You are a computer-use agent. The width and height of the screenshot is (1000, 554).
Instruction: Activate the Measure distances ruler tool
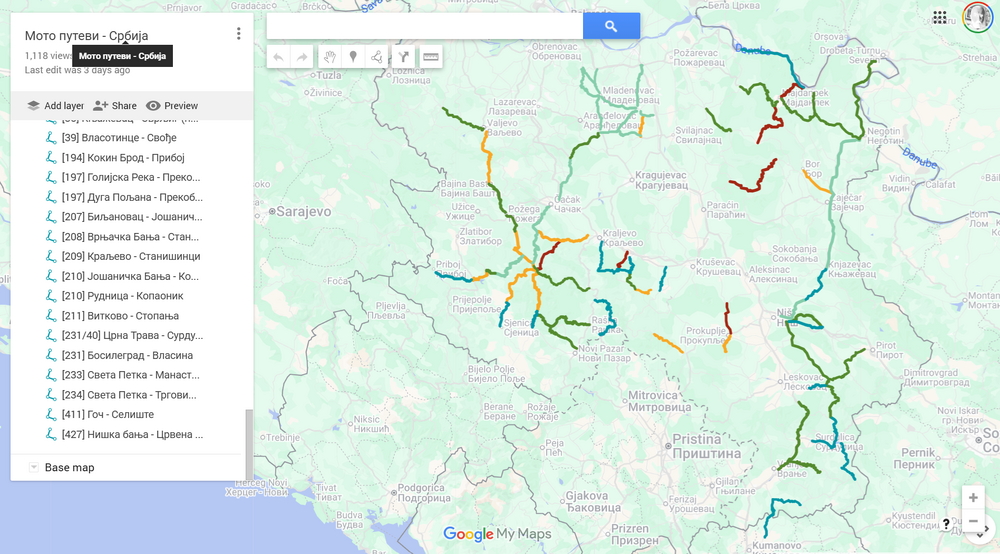coord(431,57)
